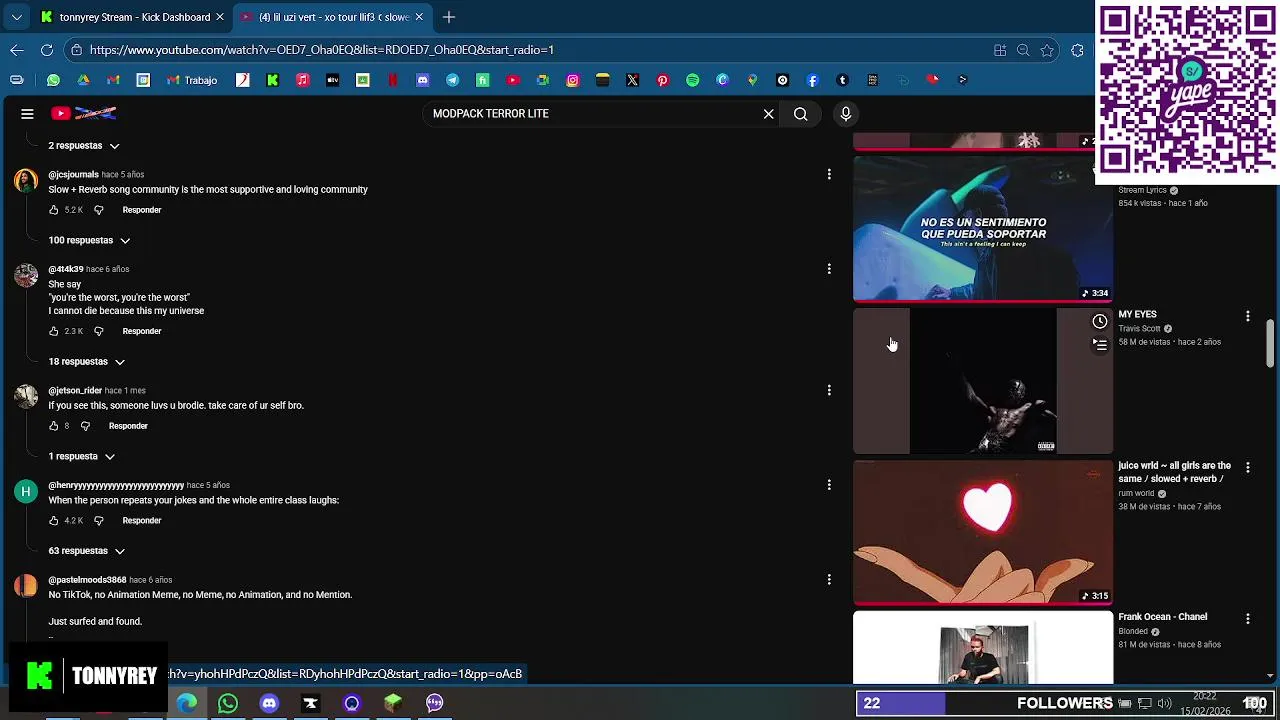This screenshot has width=1280, height=720.
Task: Expand the 1 respuesta reply
Action: coord(82,457)
